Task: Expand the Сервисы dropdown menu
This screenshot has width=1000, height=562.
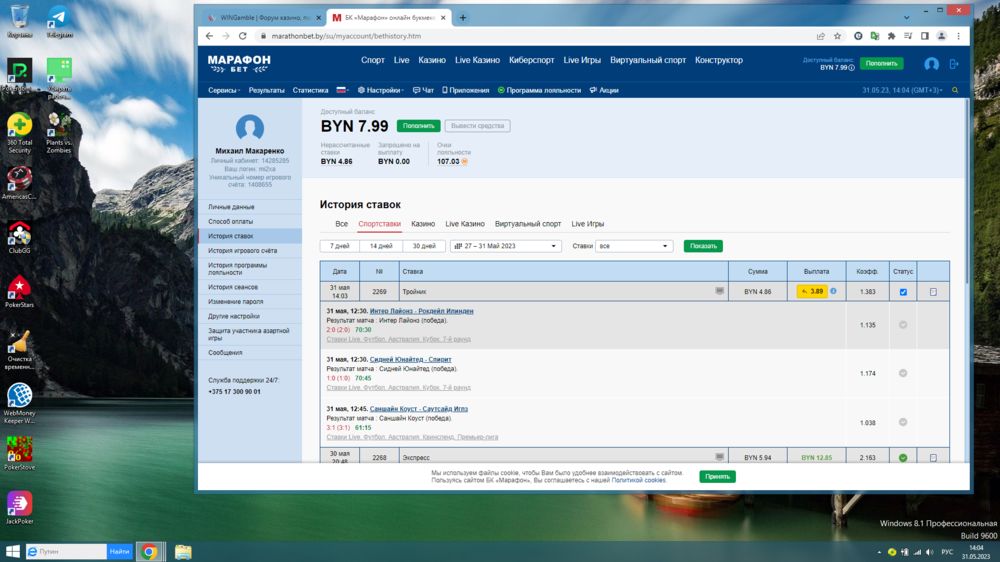Action: pos(224,90)
